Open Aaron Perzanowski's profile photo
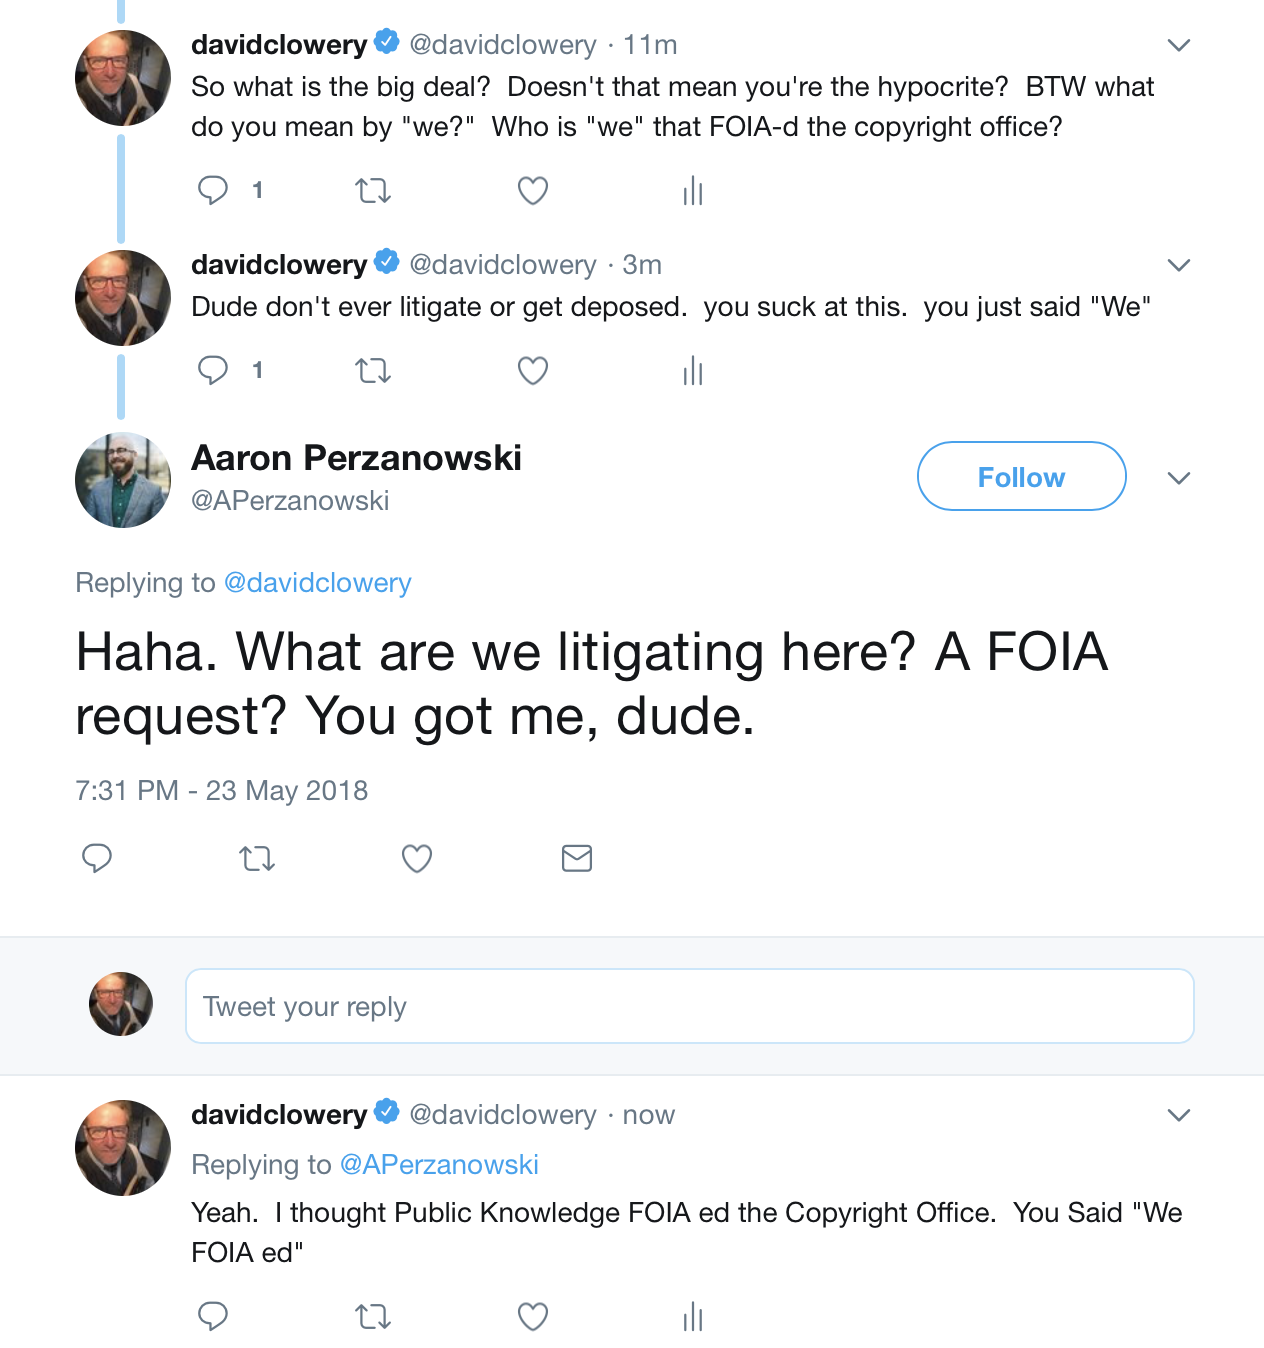Viewport: 1264px width, 1348px height. (x=123, y=480)
